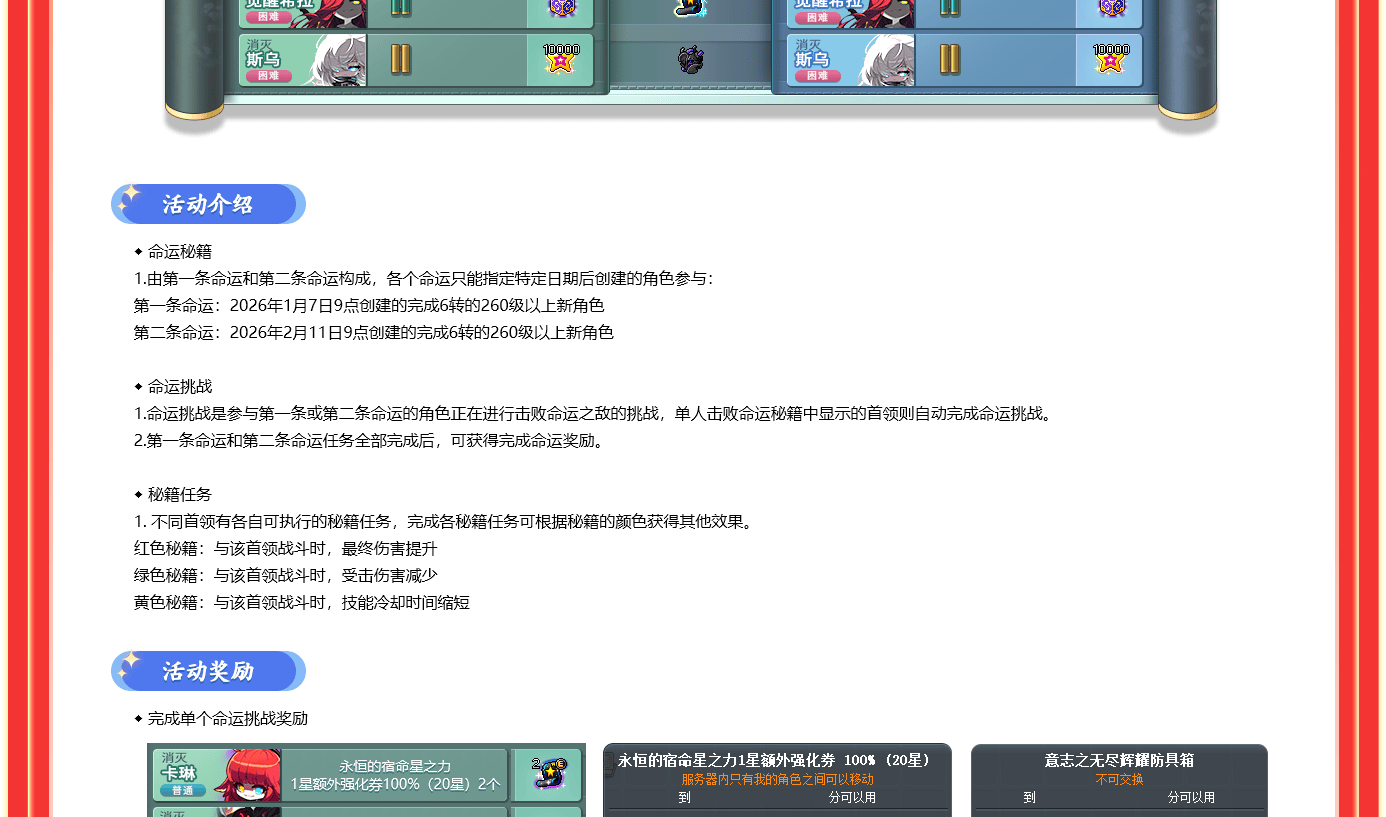Viewport: 1386px width, 817px height.
Task: Click the 命运秘籍 bullet heading
Action: click(x=179, y=251)
